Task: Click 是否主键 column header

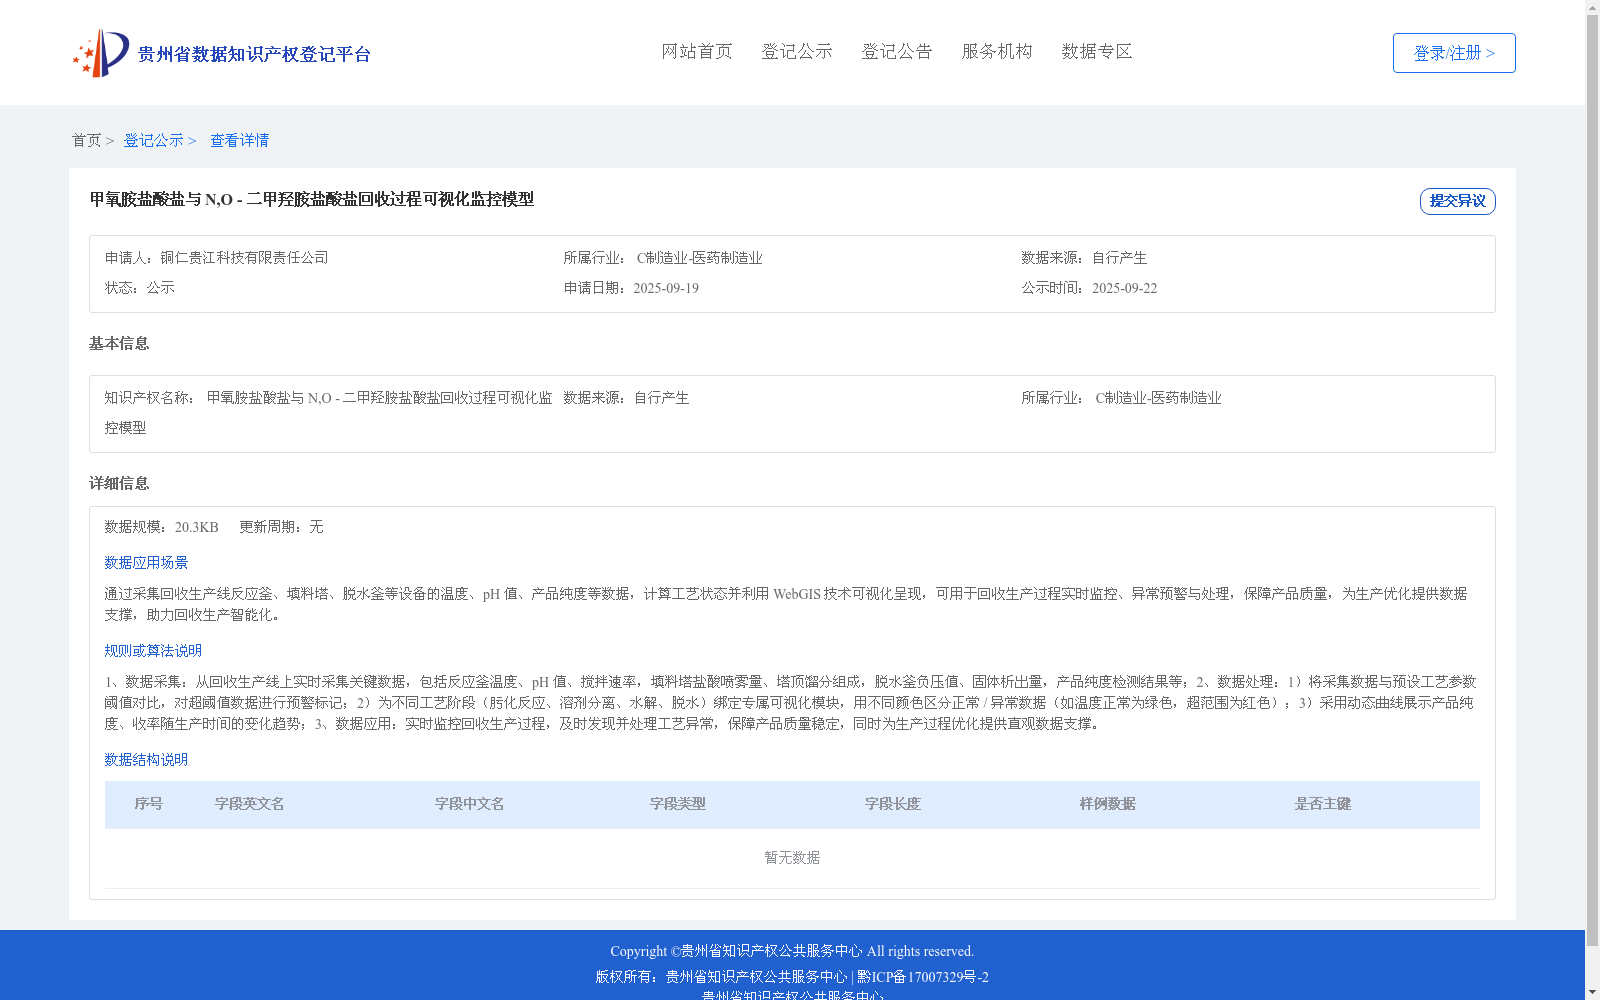Action: coord(1323,804)
